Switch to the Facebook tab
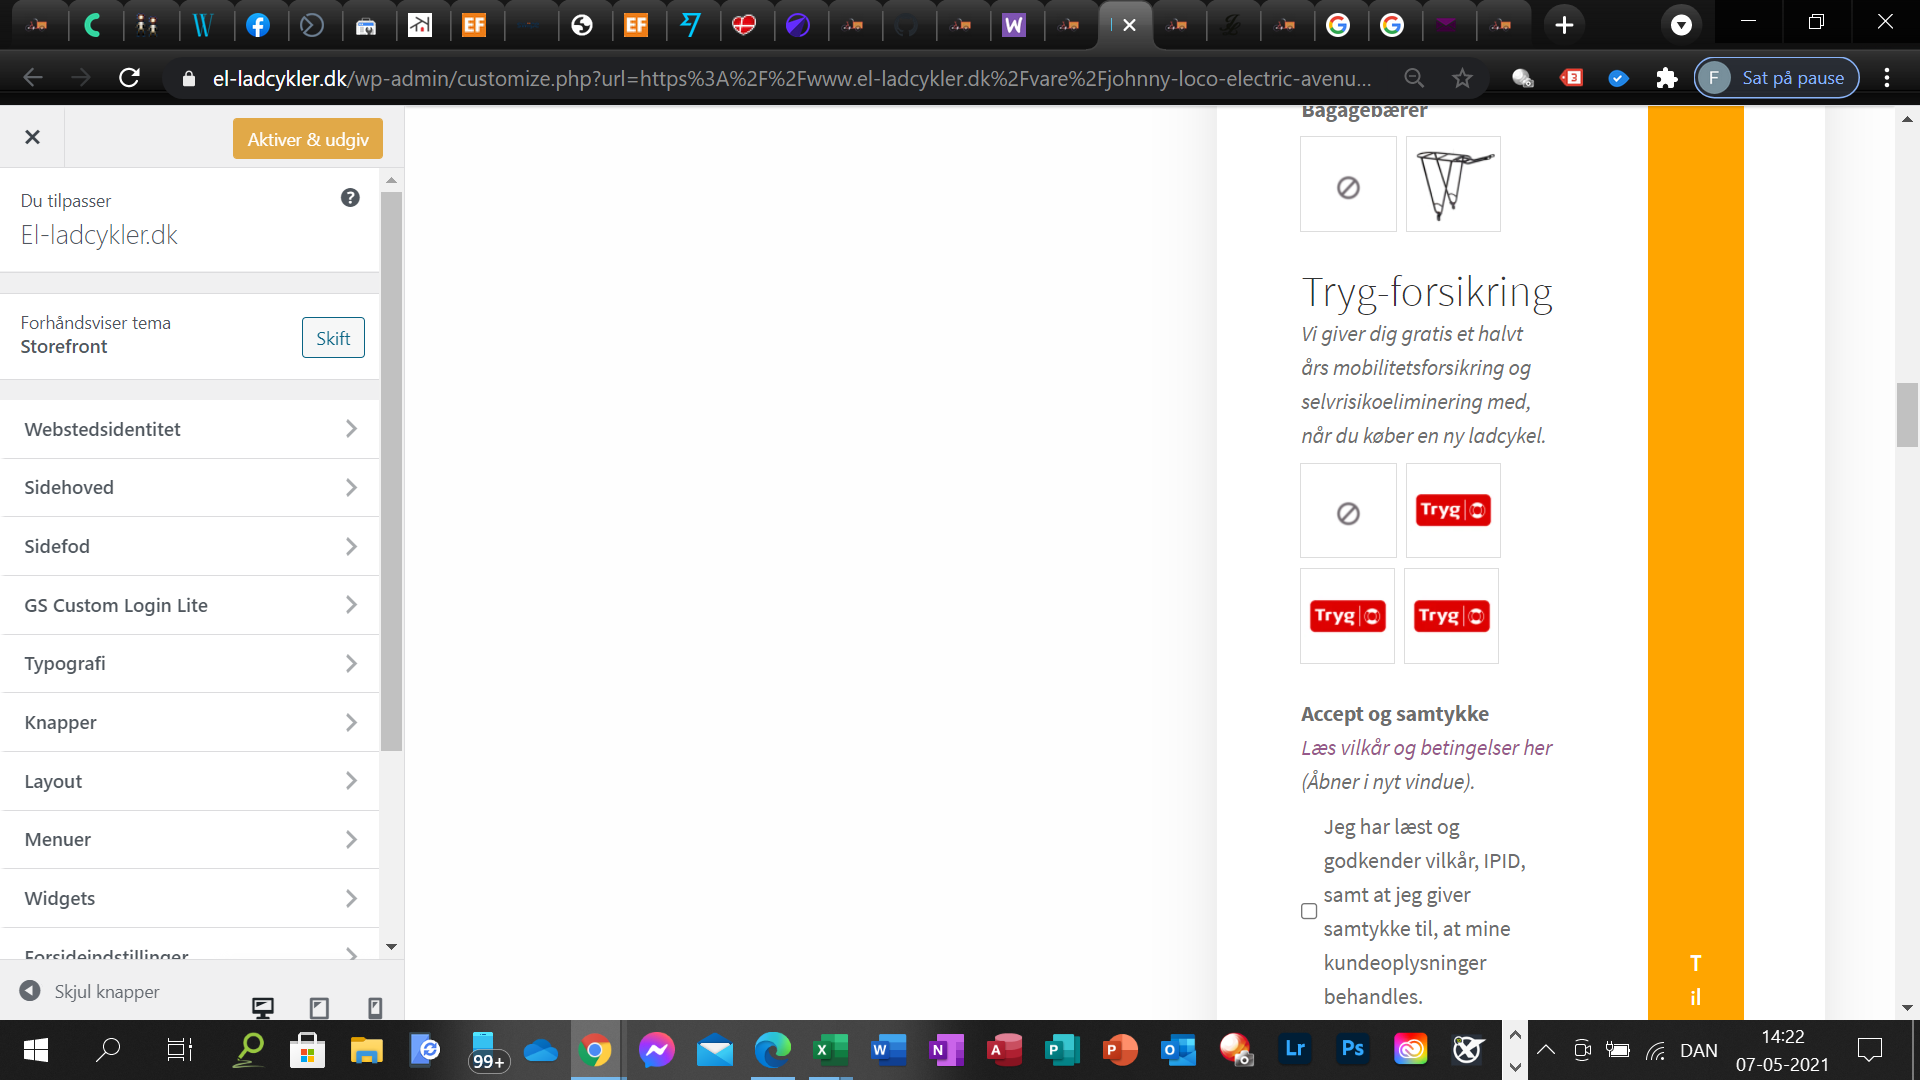 pyautogui.click(x=258, y=25)
